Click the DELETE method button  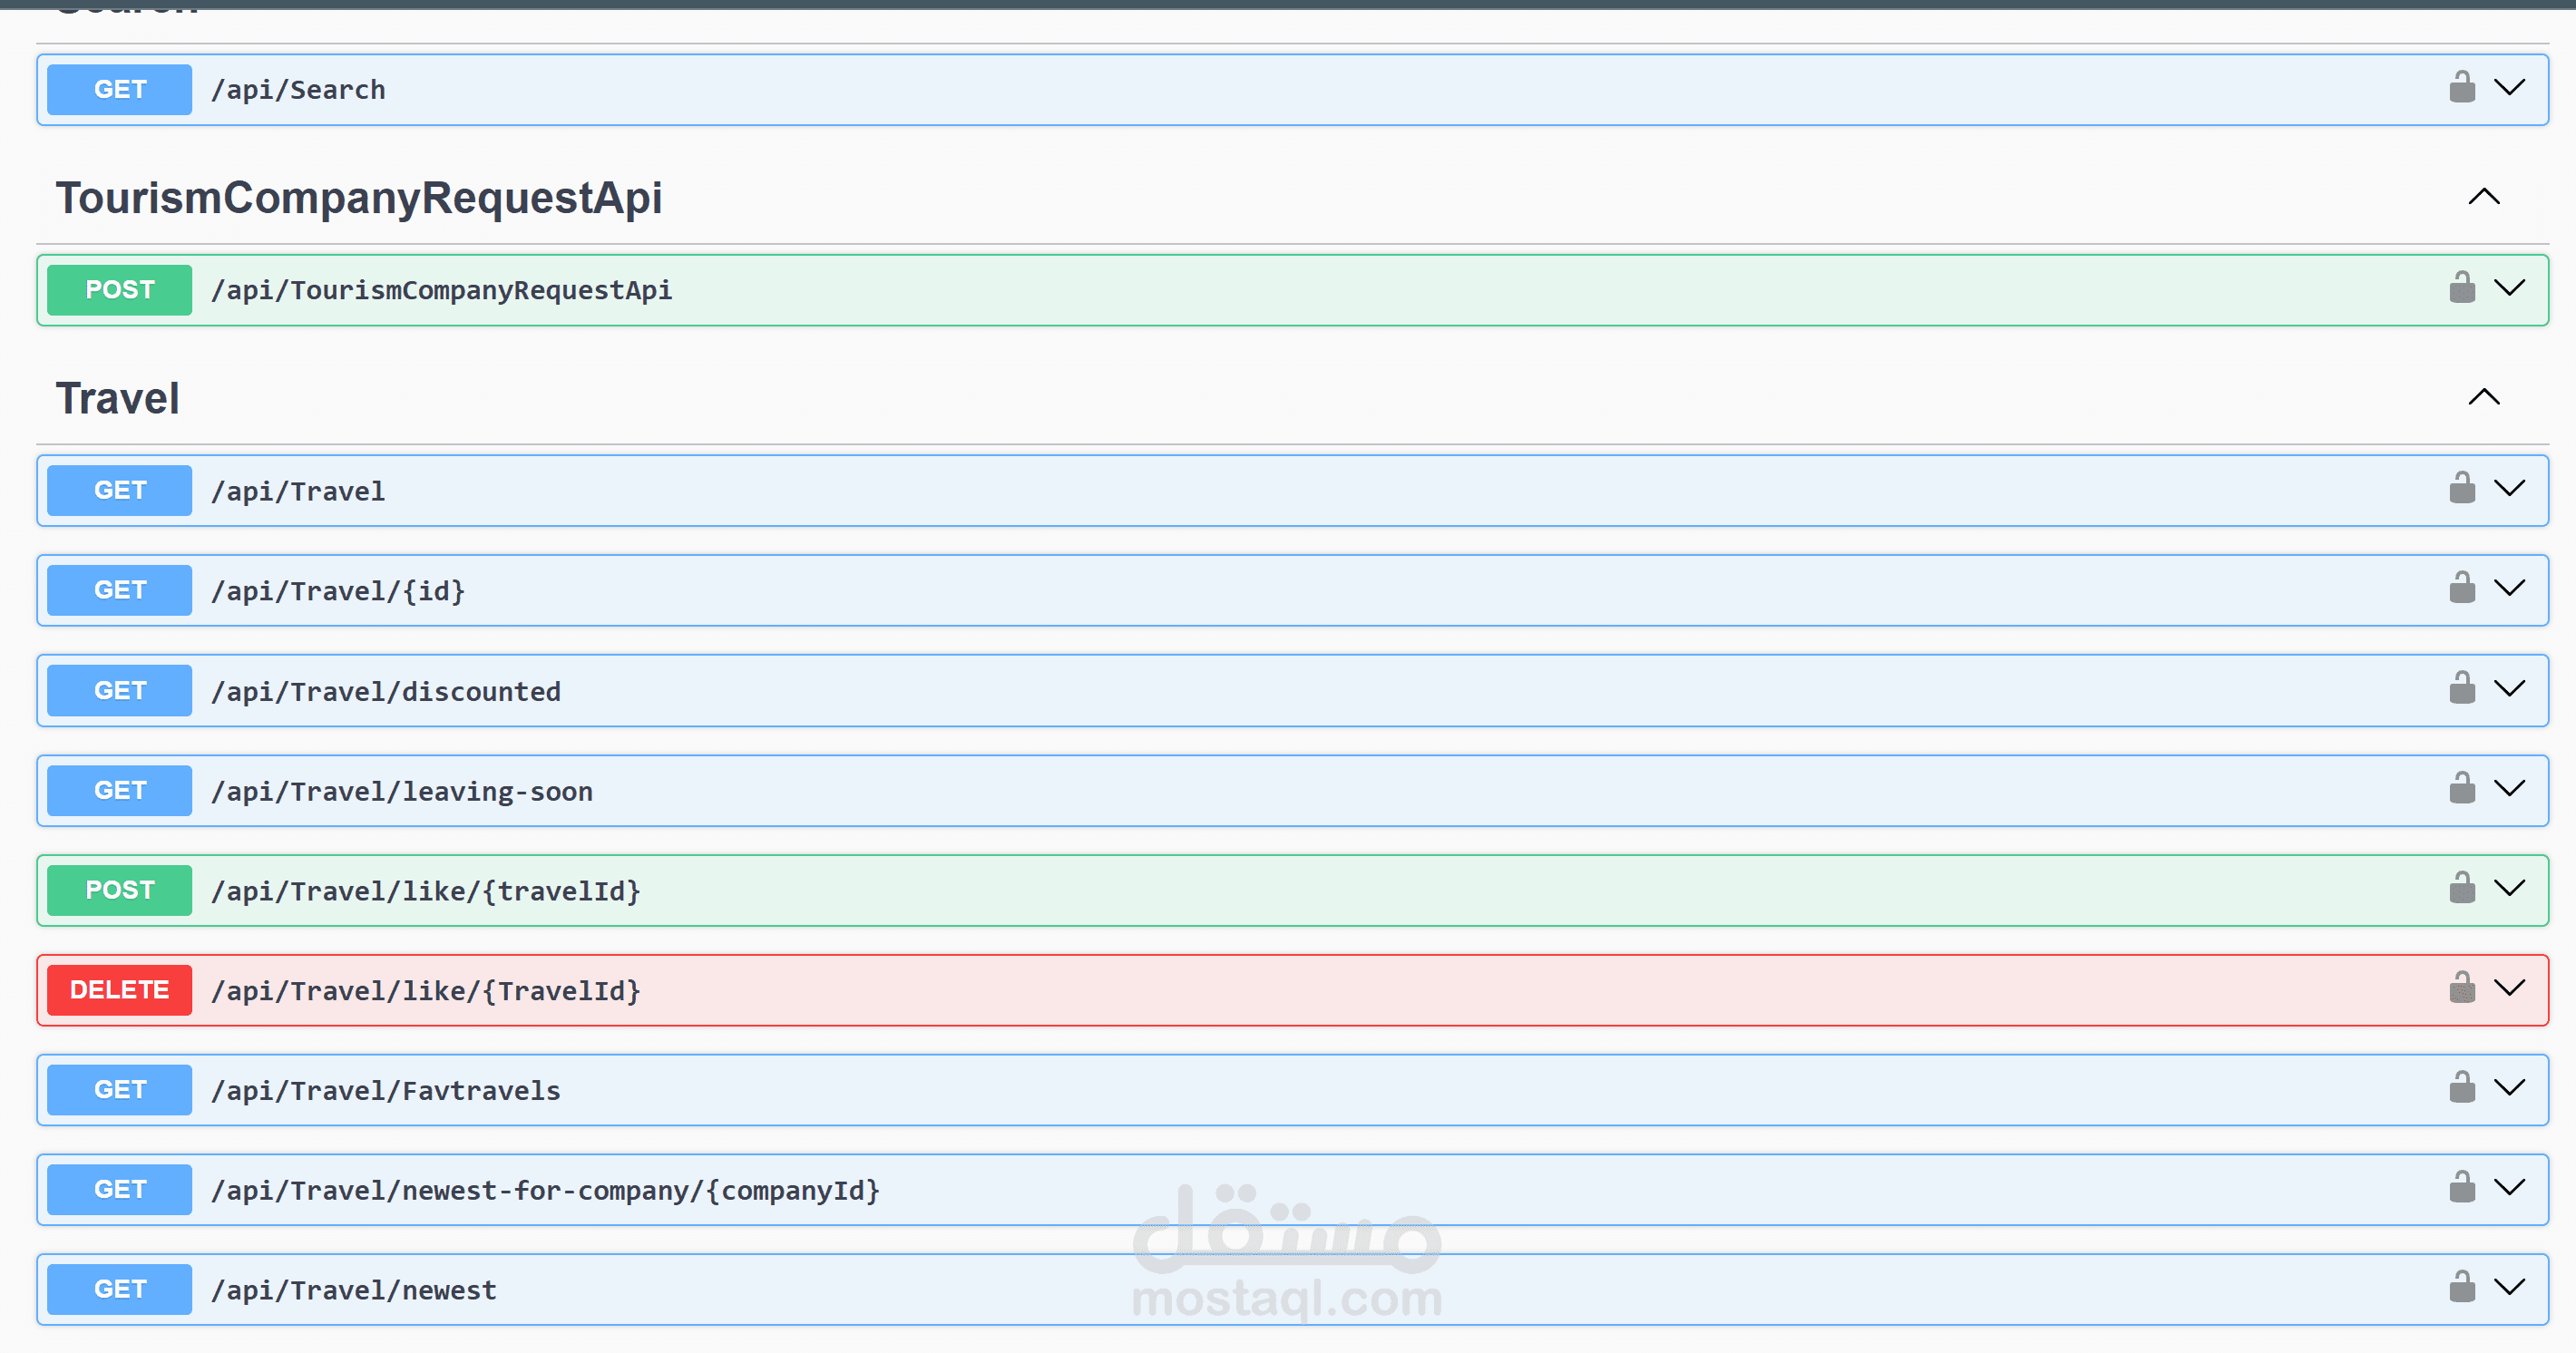(x=119, y=990)
